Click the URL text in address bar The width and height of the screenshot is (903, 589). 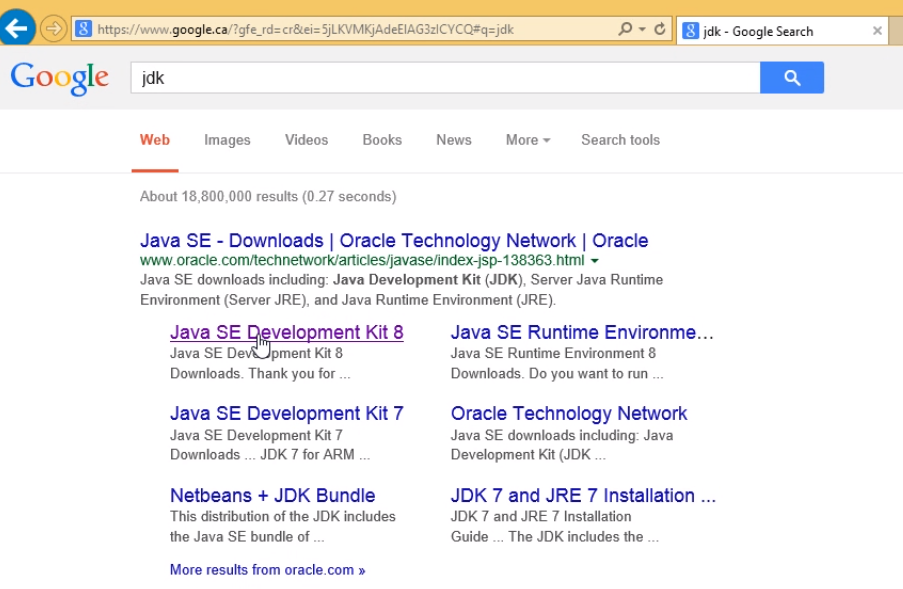point(305,29)
